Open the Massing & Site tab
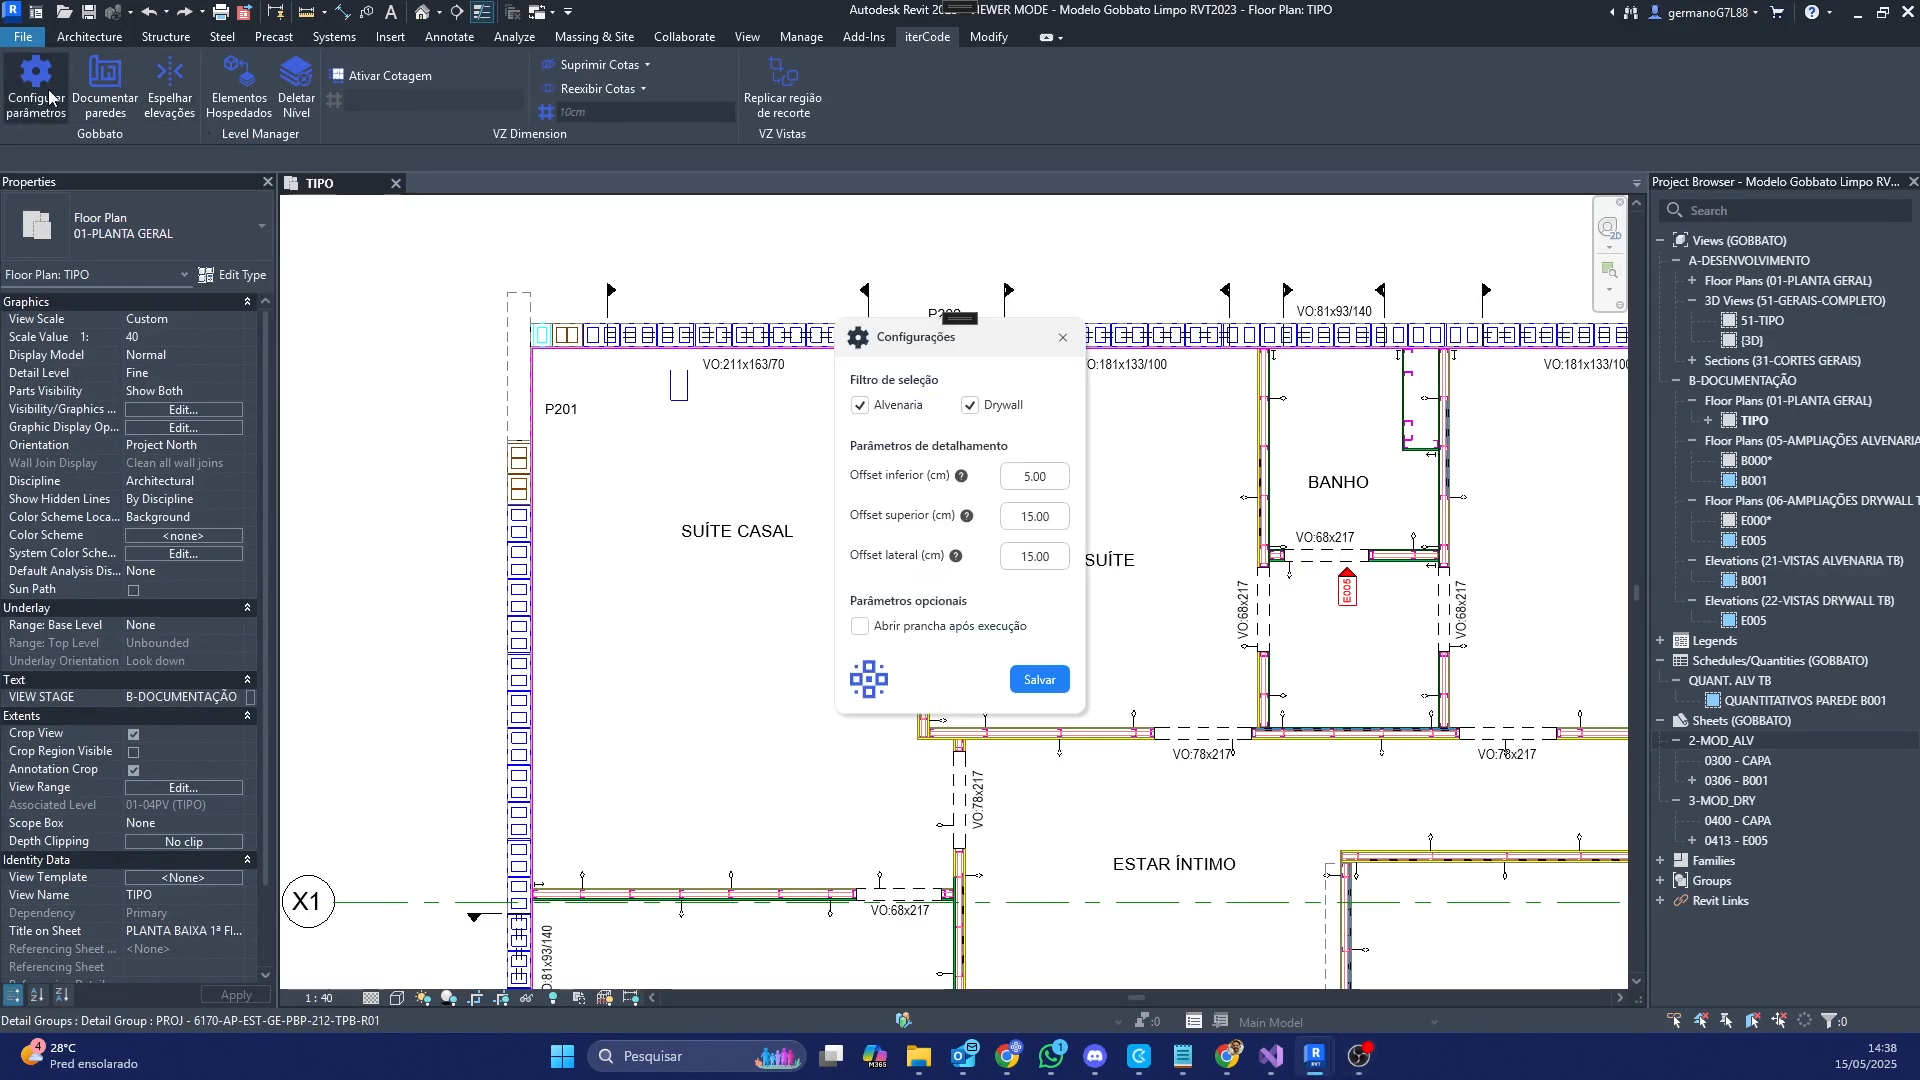This screenshot has width=1920, height=1080. coord(594,37)
